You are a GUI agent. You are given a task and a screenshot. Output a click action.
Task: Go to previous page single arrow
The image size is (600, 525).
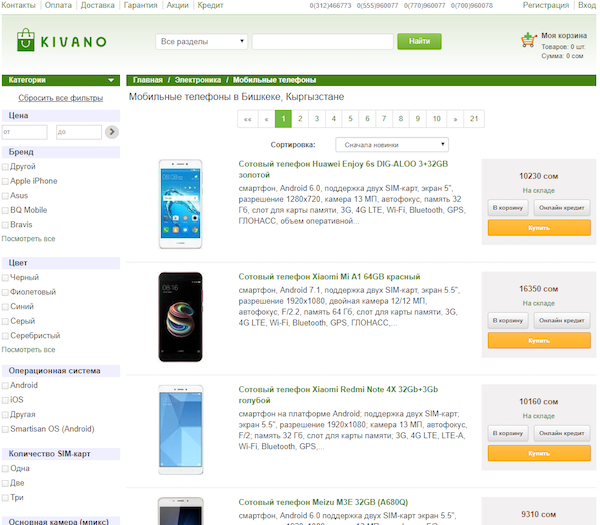point(267,119)
